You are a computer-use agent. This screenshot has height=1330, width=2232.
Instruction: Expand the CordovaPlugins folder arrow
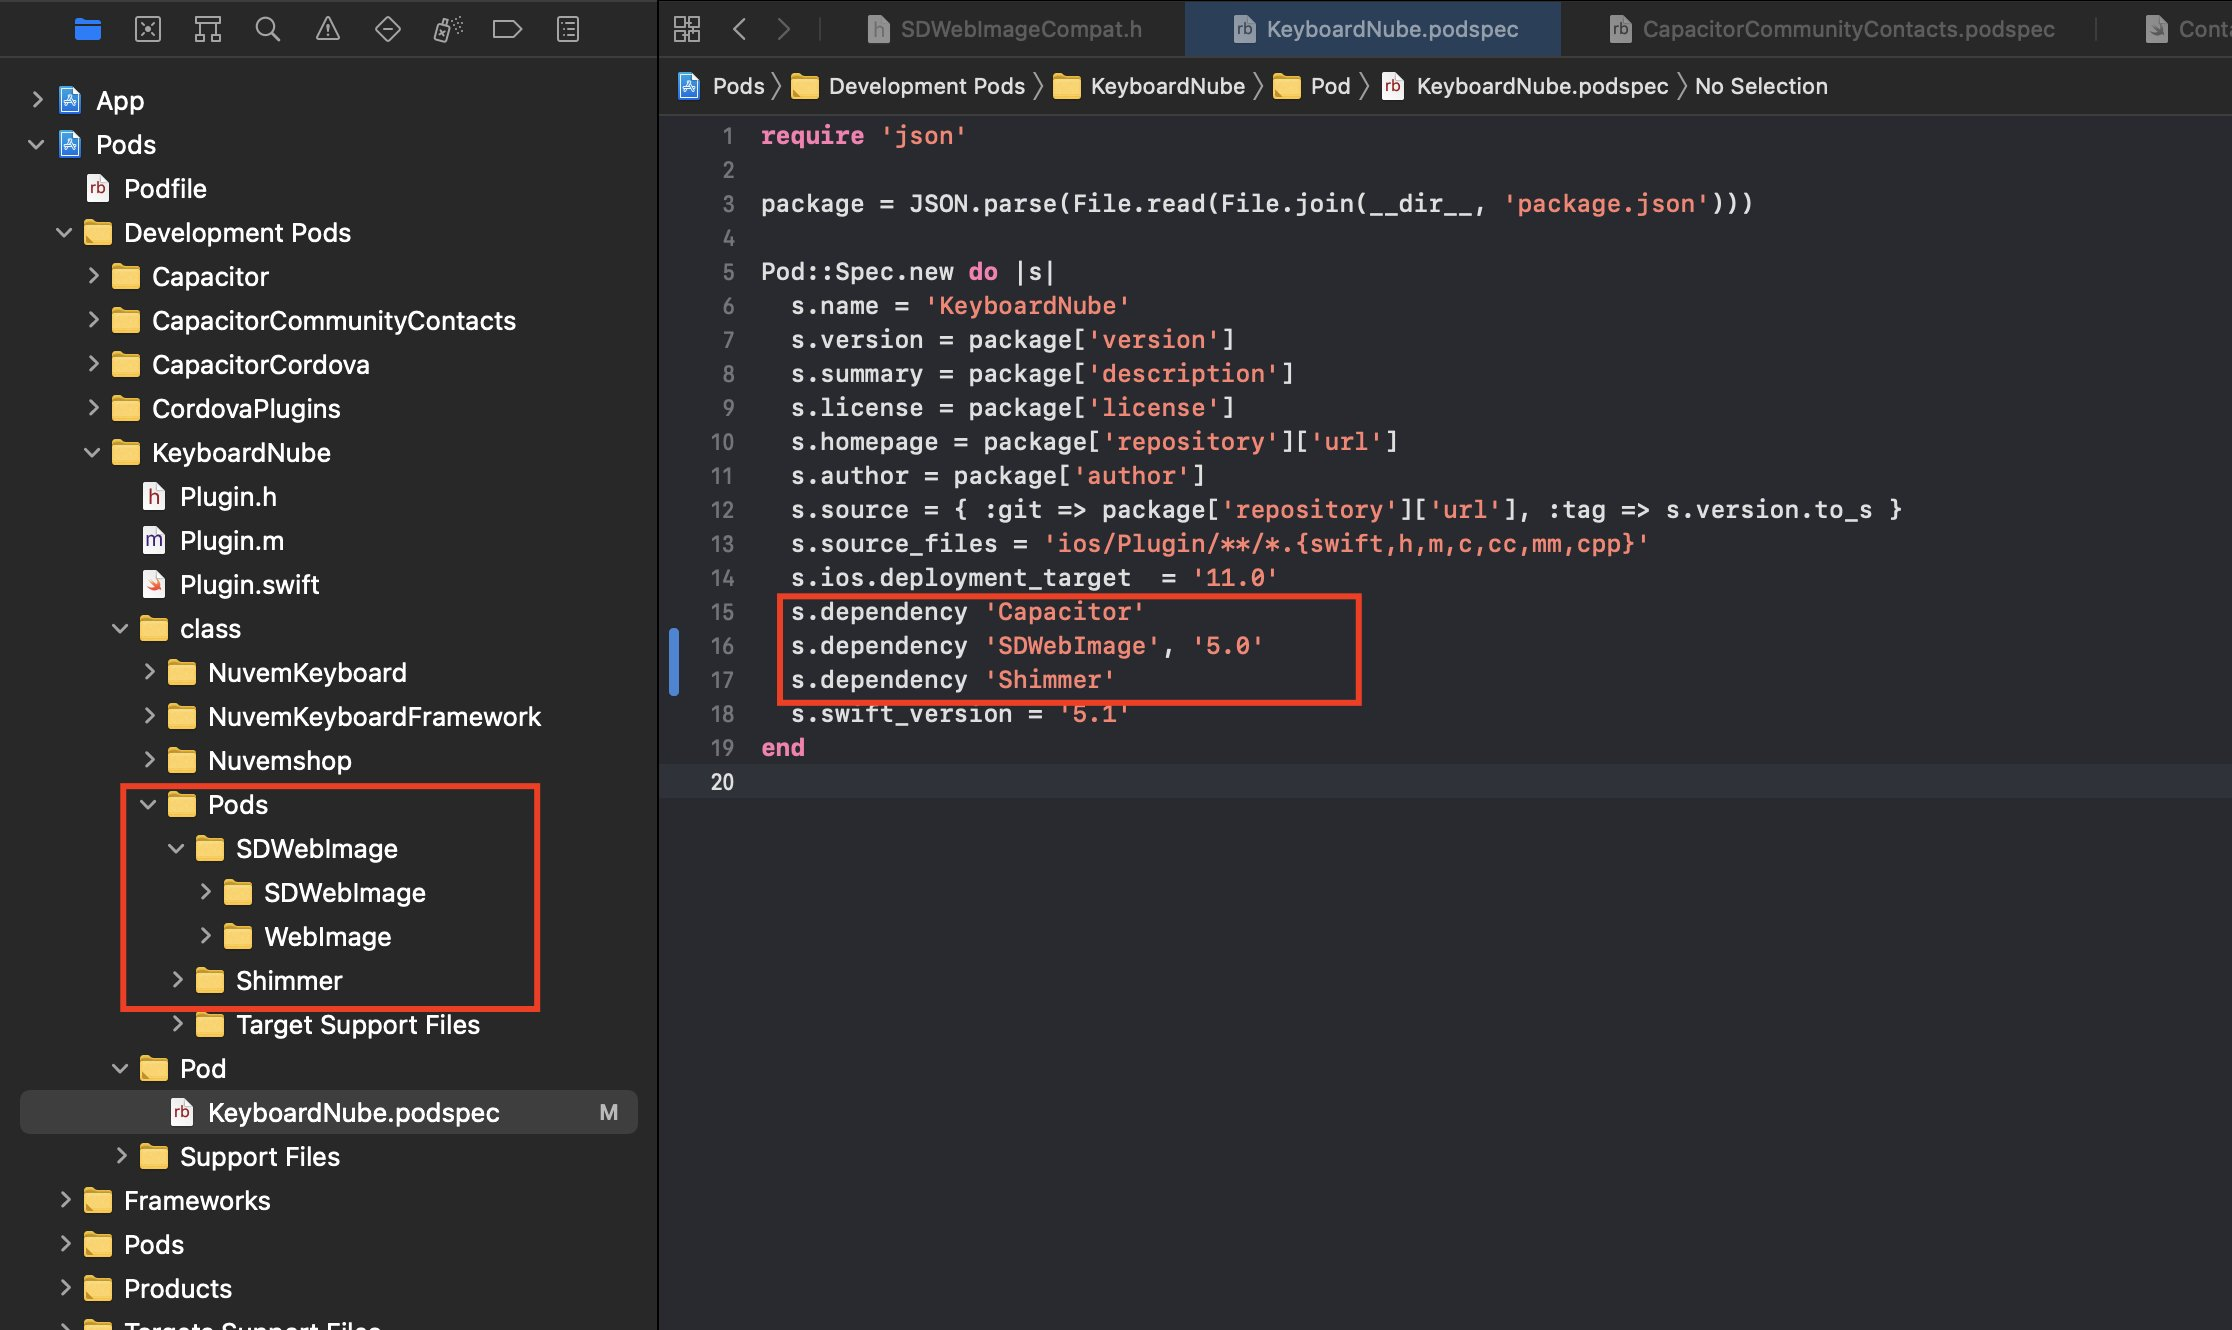tap(93, 408)
